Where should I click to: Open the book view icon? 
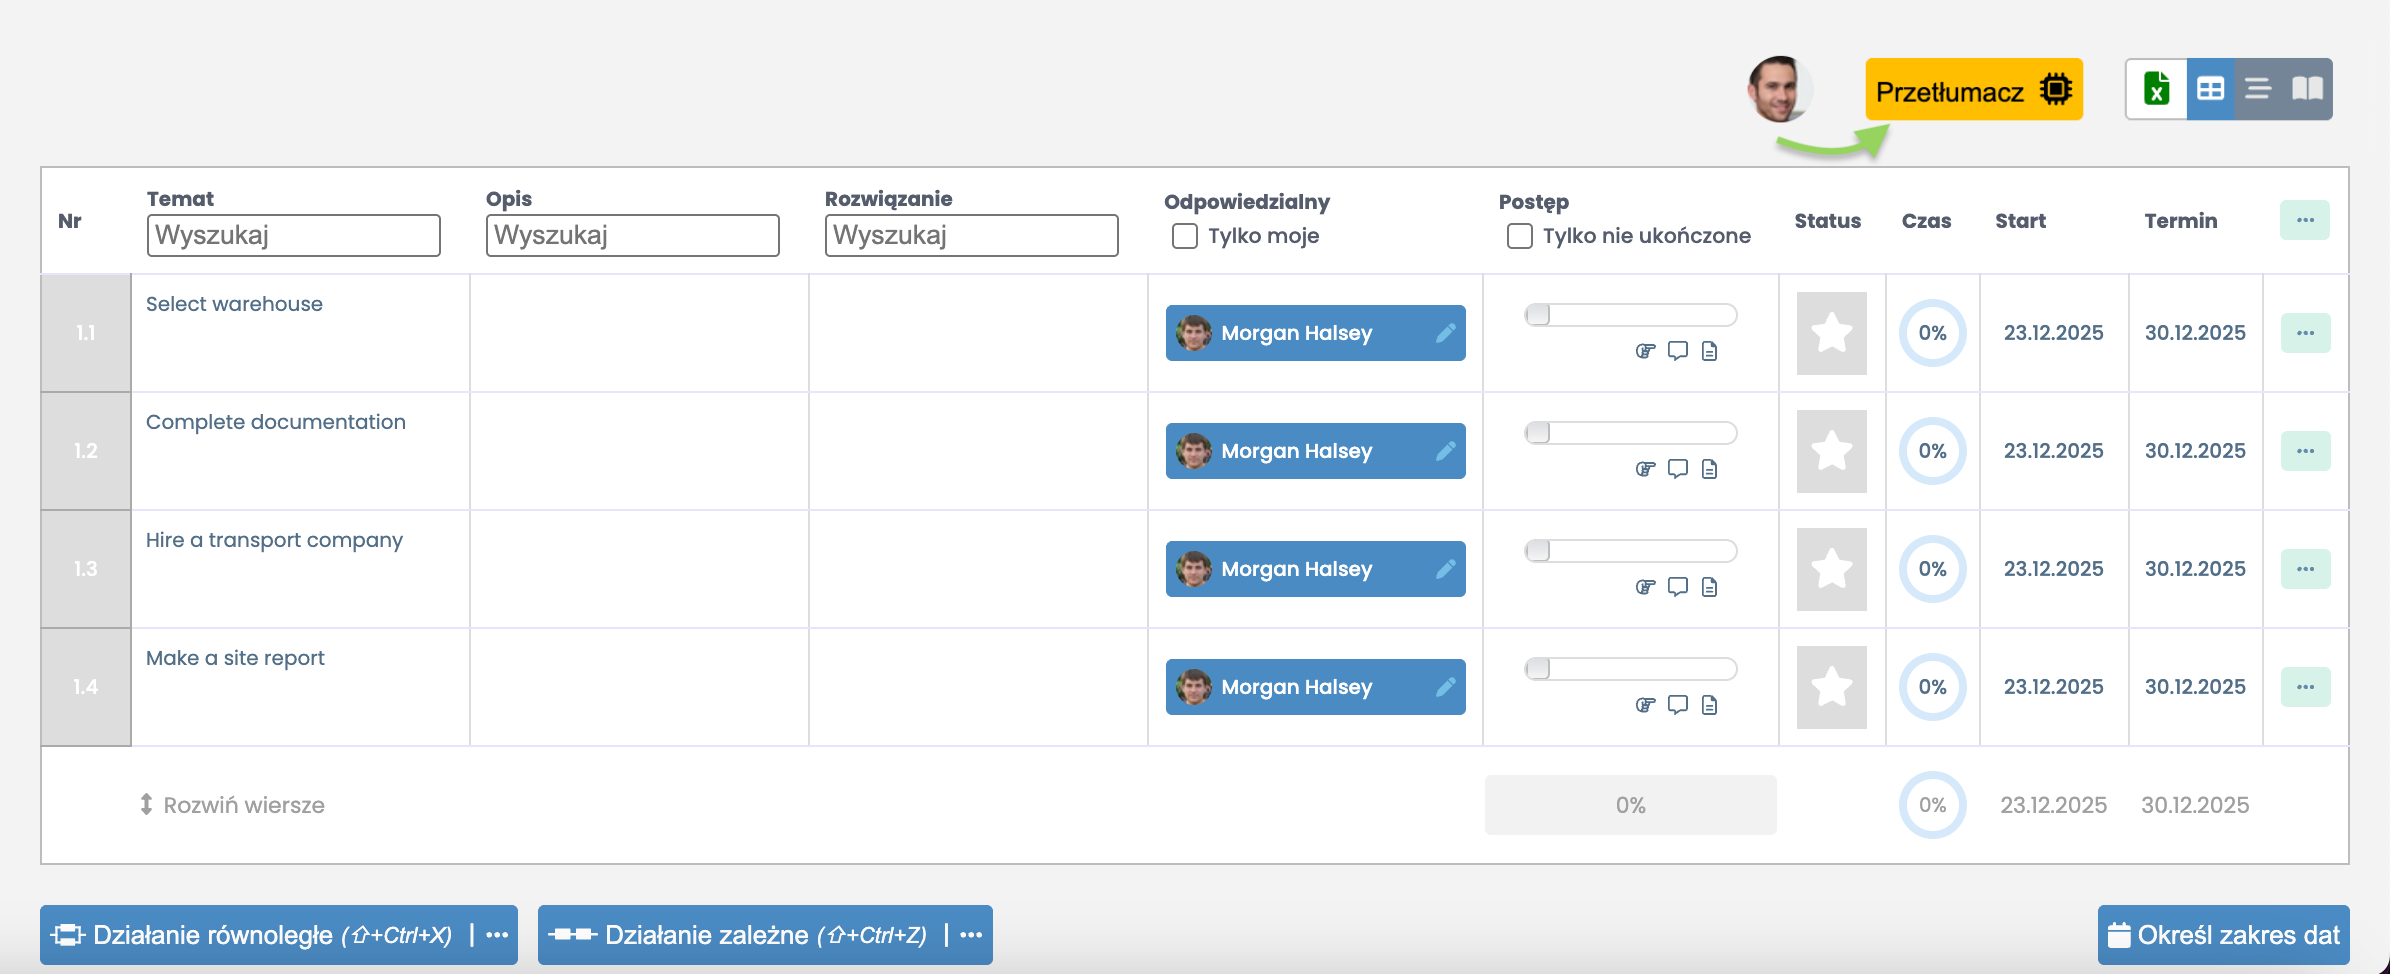click(2307, 89)
